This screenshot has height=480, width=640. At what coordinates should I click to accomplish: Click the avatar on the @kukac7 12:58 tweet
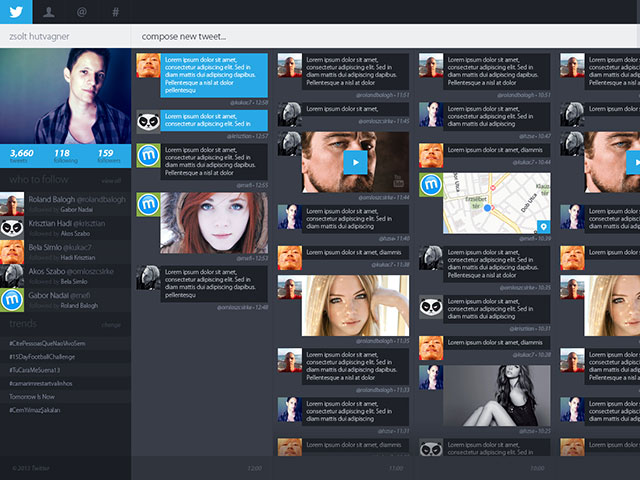pos(148,65)
